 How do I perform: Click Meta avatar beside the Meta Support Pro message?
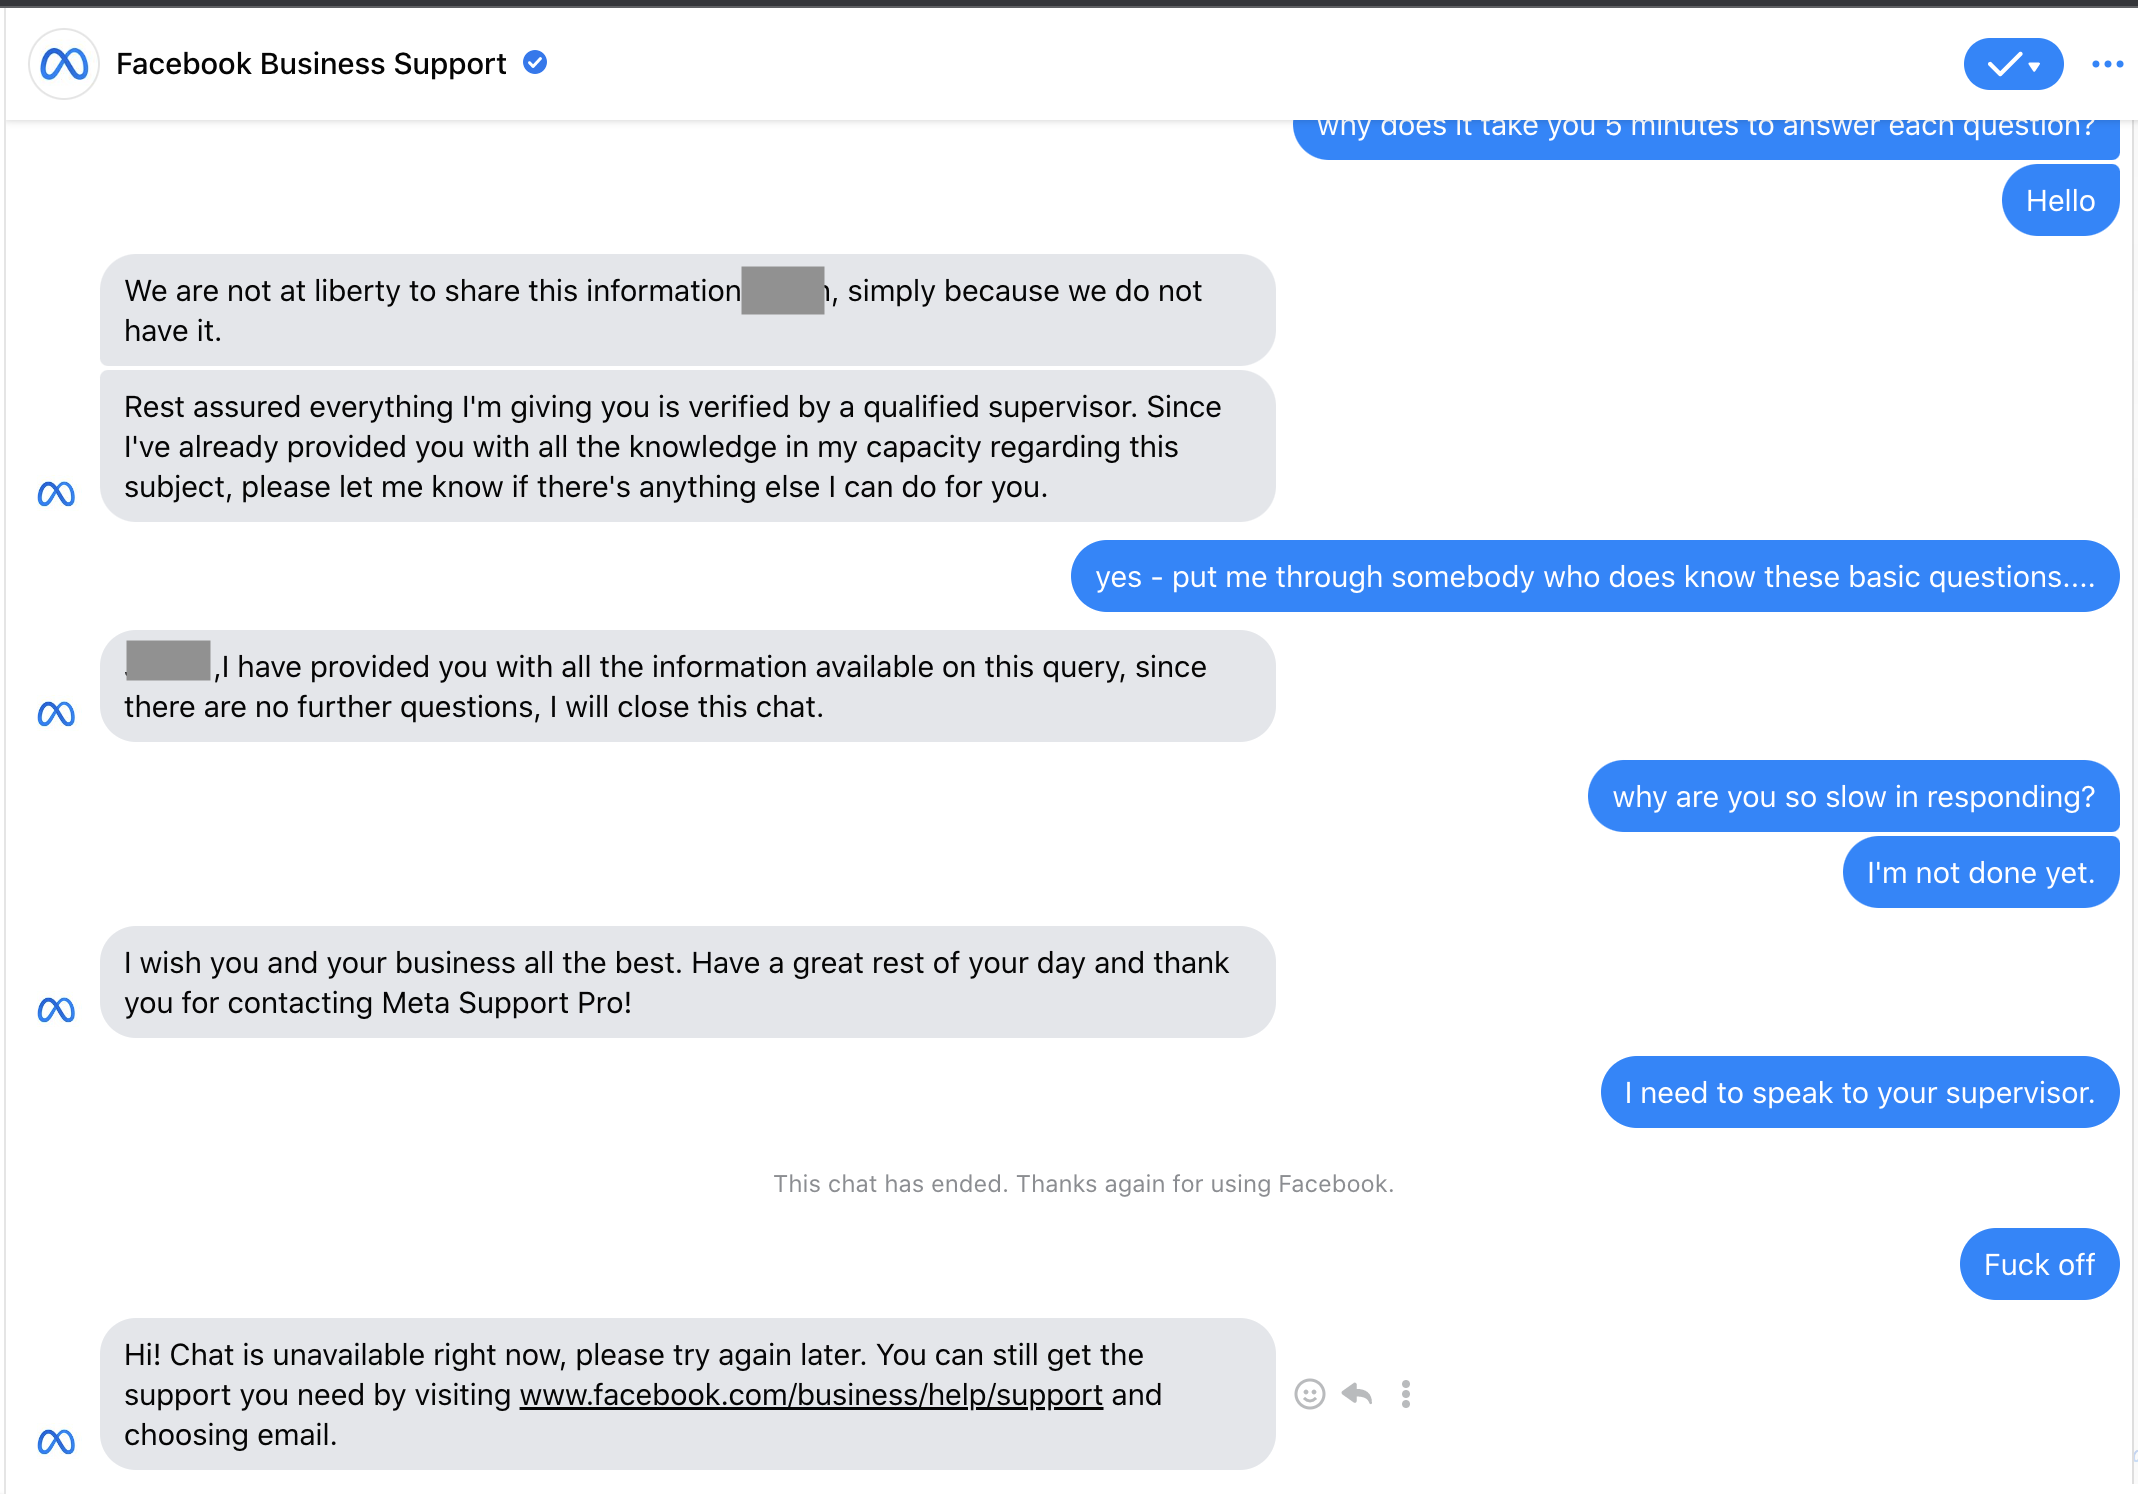click(56, 1010)
